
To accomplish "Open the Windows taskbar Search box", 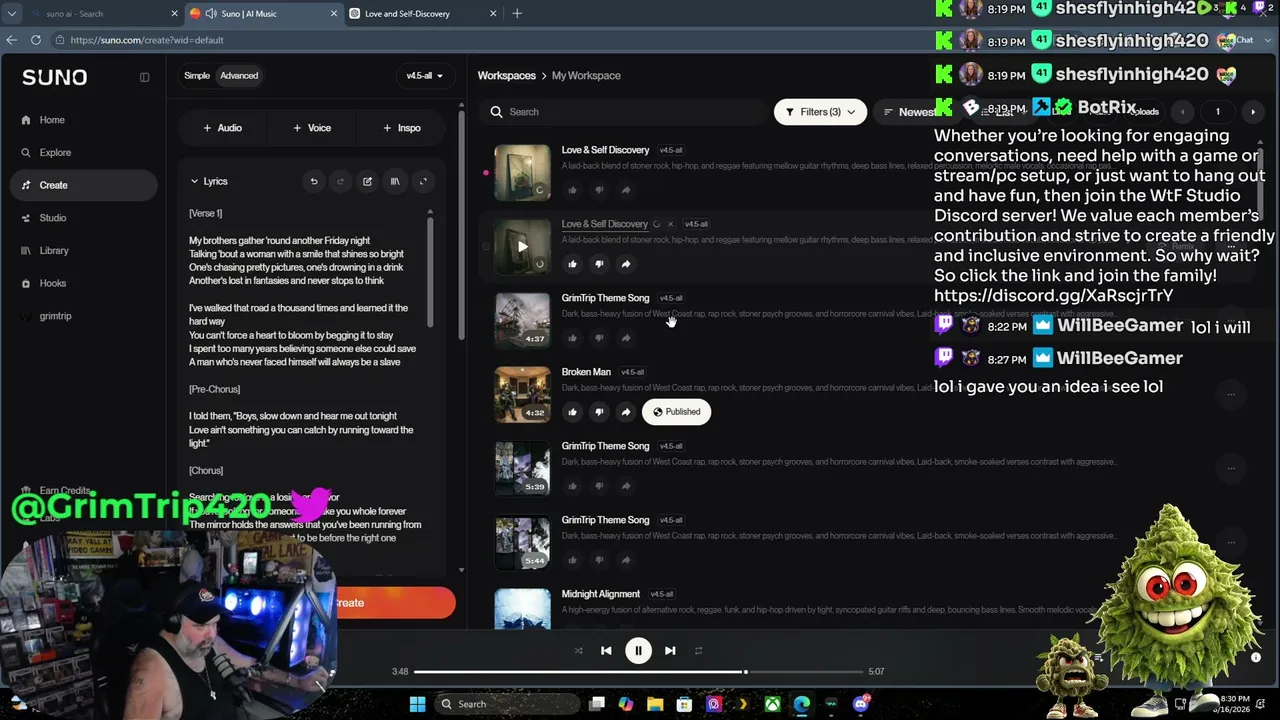I will click(x=505, y=704).
